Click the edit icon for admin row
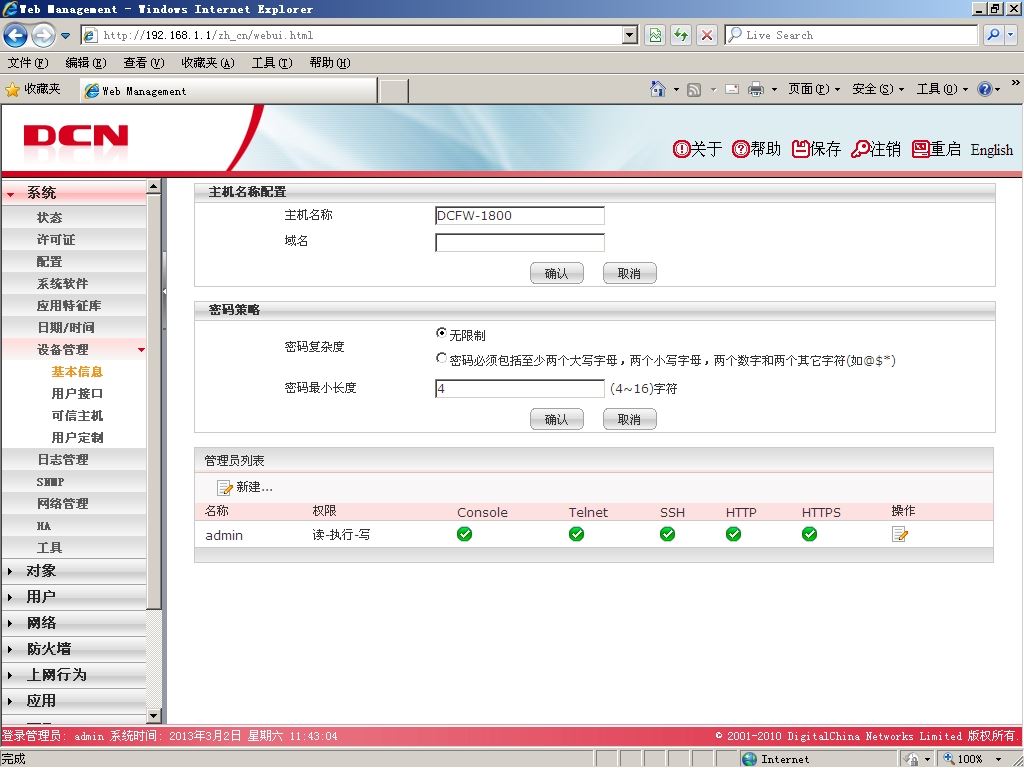 click(899, 534)
